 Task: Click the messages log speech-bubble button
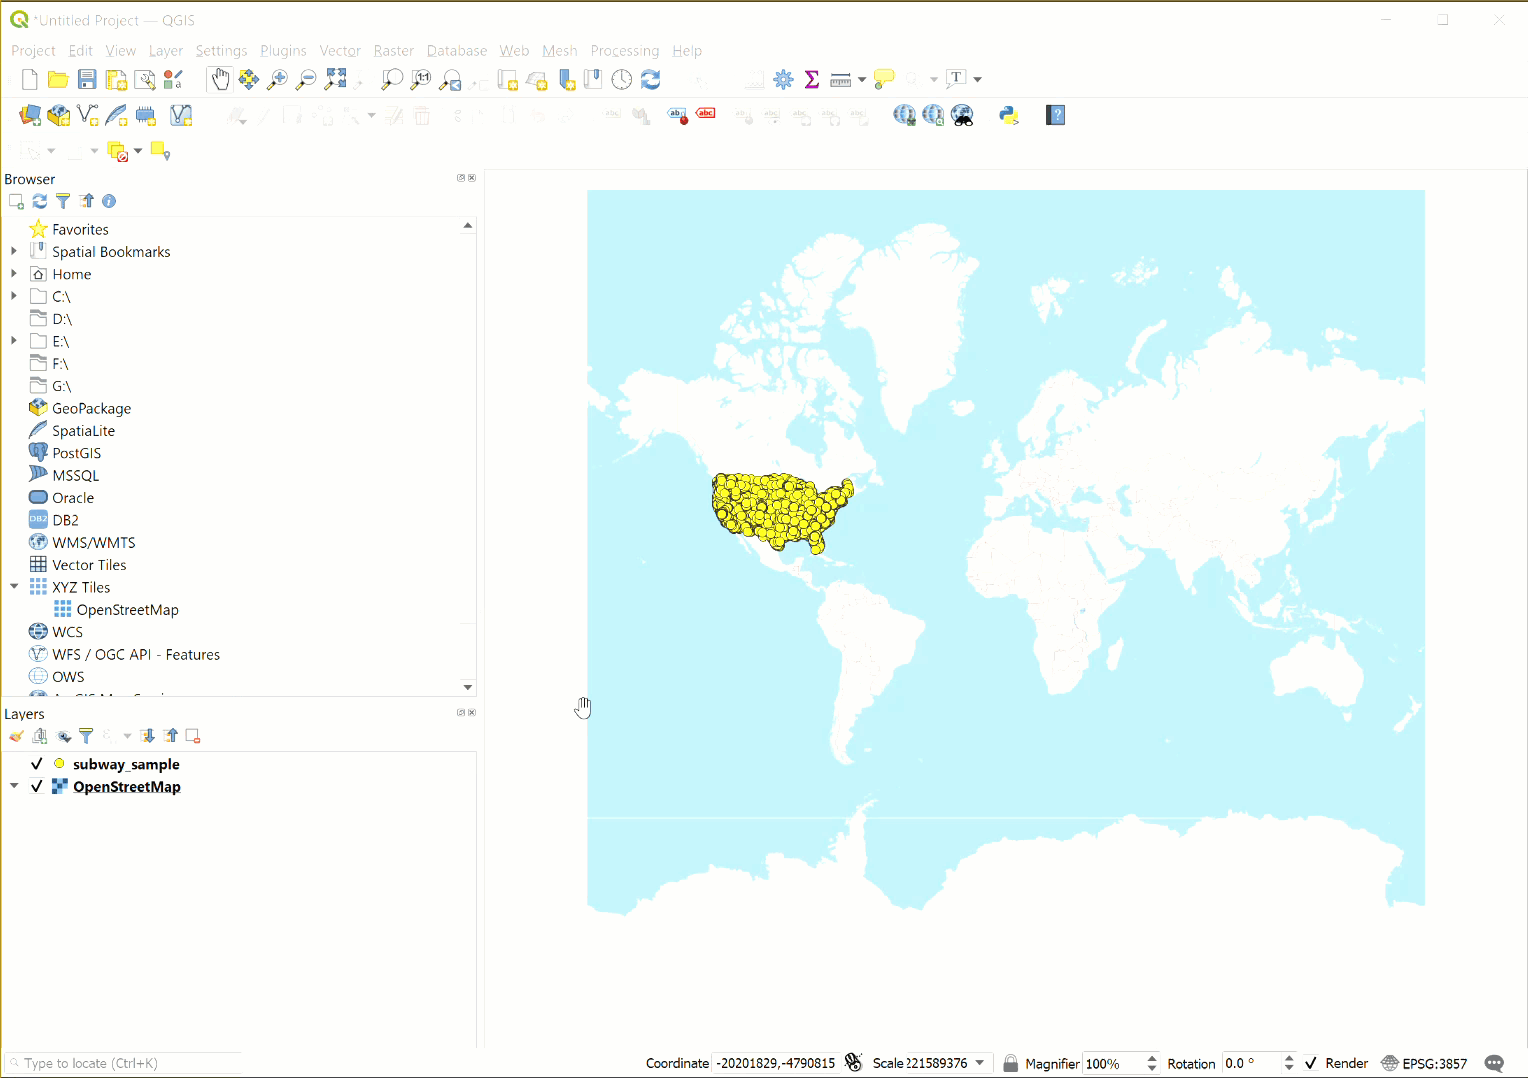[1494, 1063]
